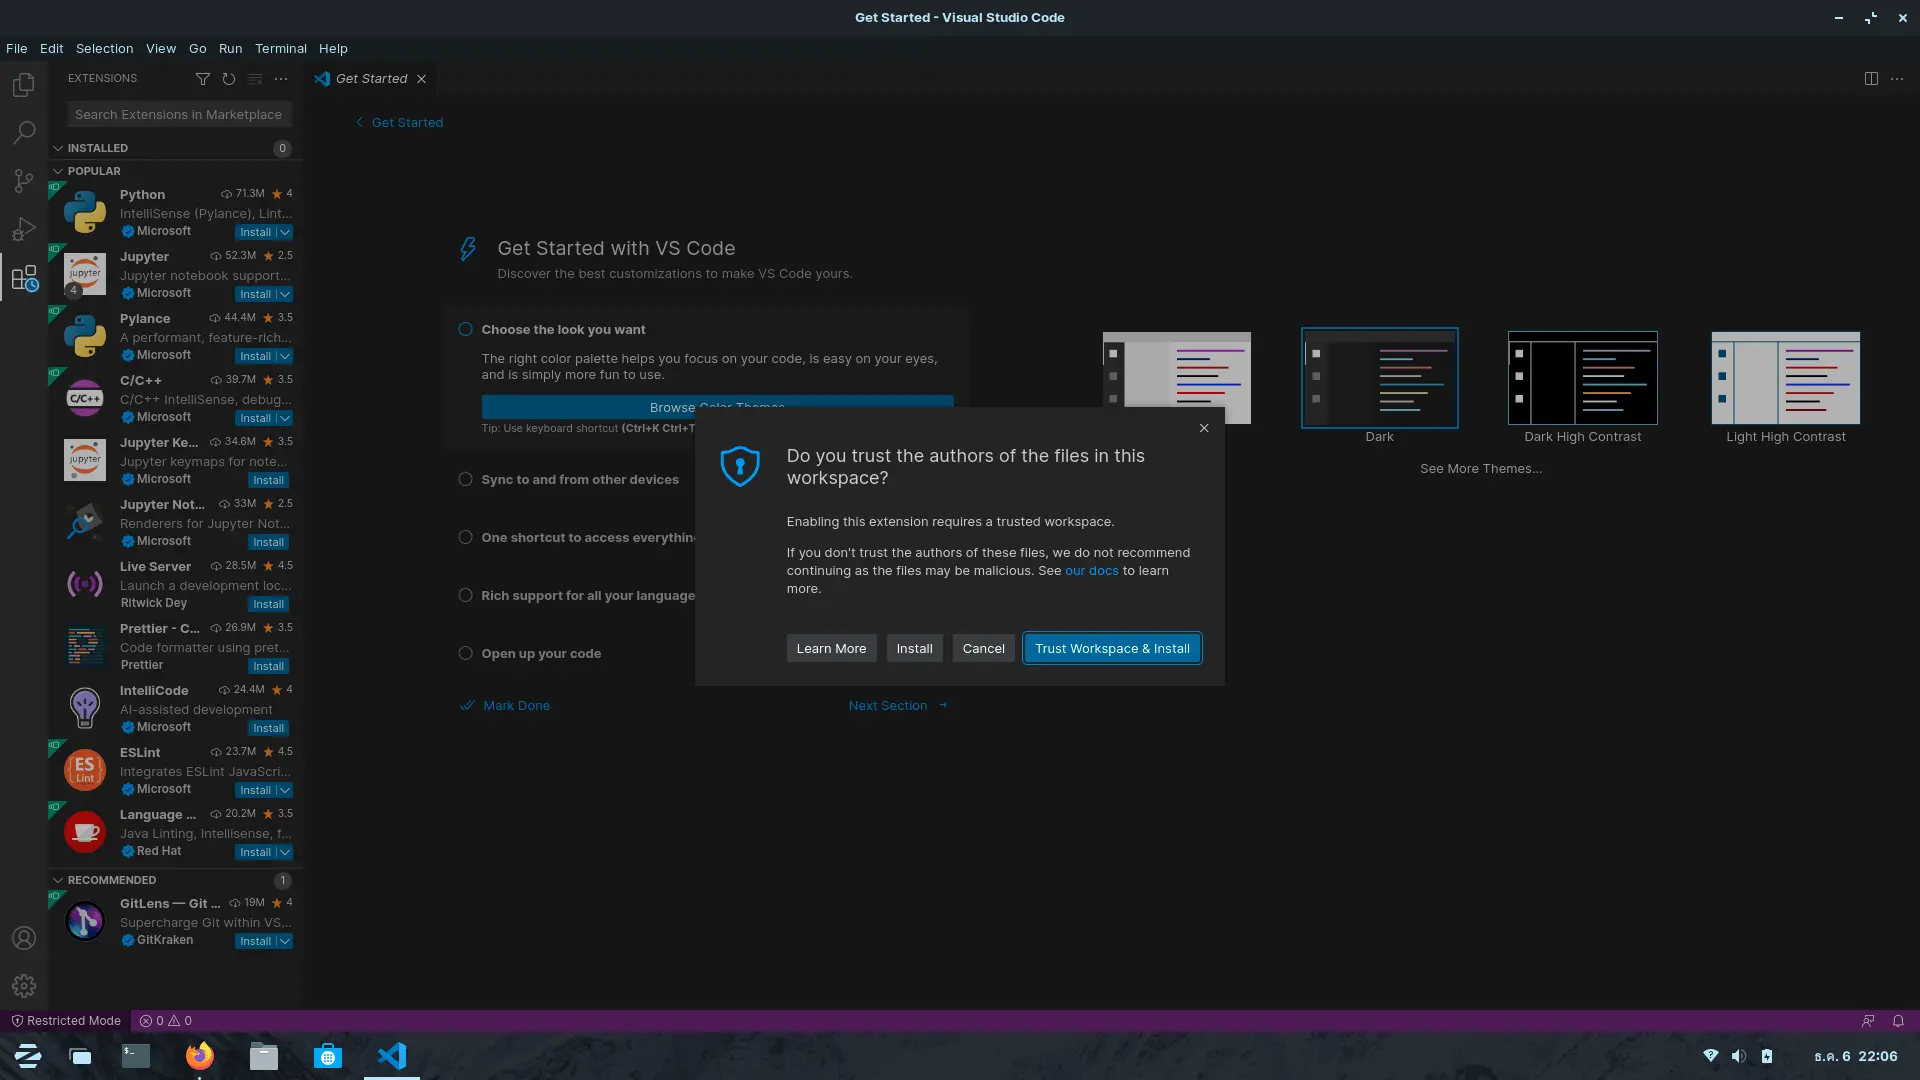Open the Search view in activity bar
The width and height of the screenshot is (1920, 1080).
click(x=24, y=133)
